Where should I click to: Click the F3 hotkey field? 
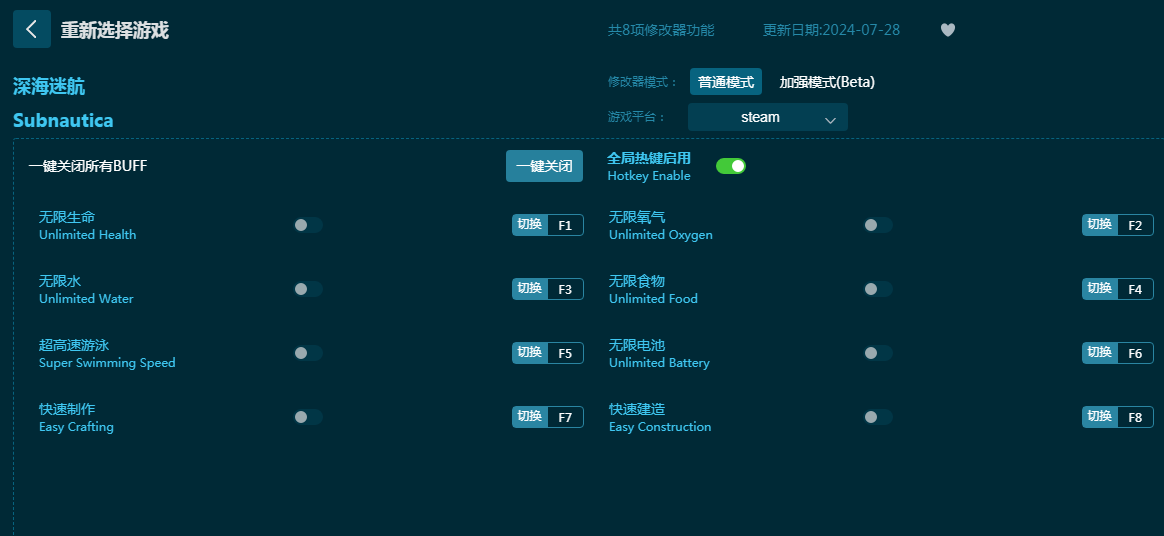pos(565,289)
